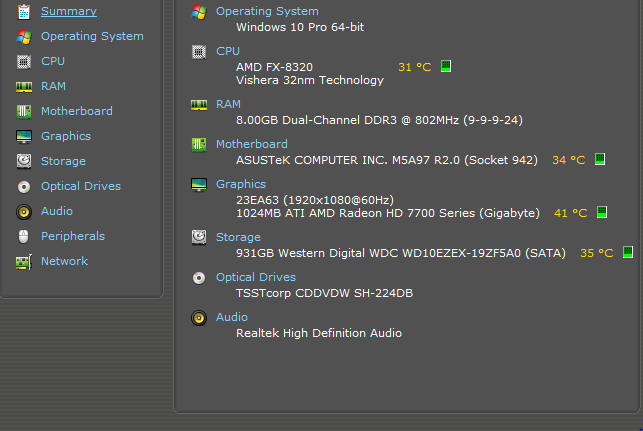
Task: Open the Motherboard heading in the summary panel
Action: [x=251, y=144]
